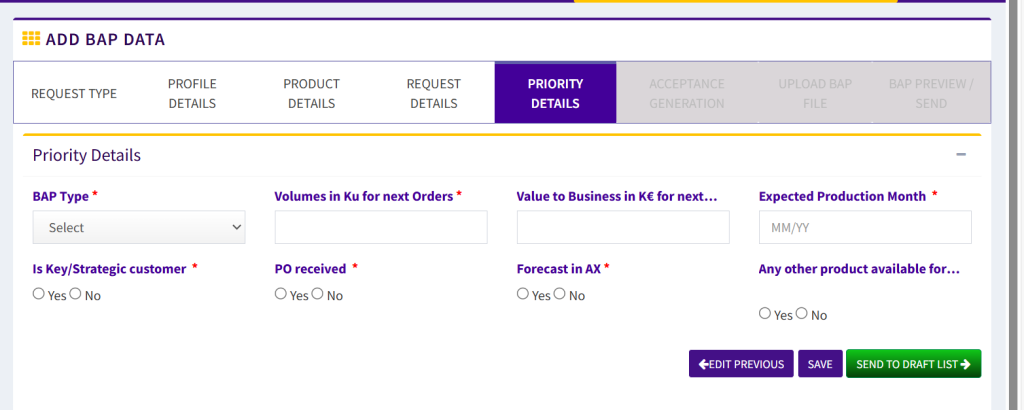Open the BAP Type dropdown

tap(139, 227)
